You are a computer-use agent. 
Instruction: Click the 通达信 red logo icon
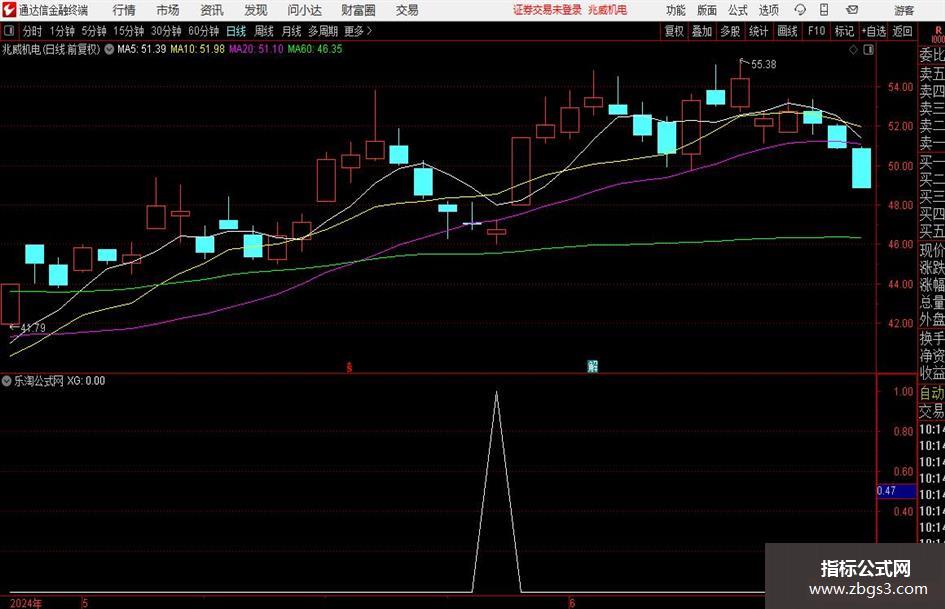(8, 10)
